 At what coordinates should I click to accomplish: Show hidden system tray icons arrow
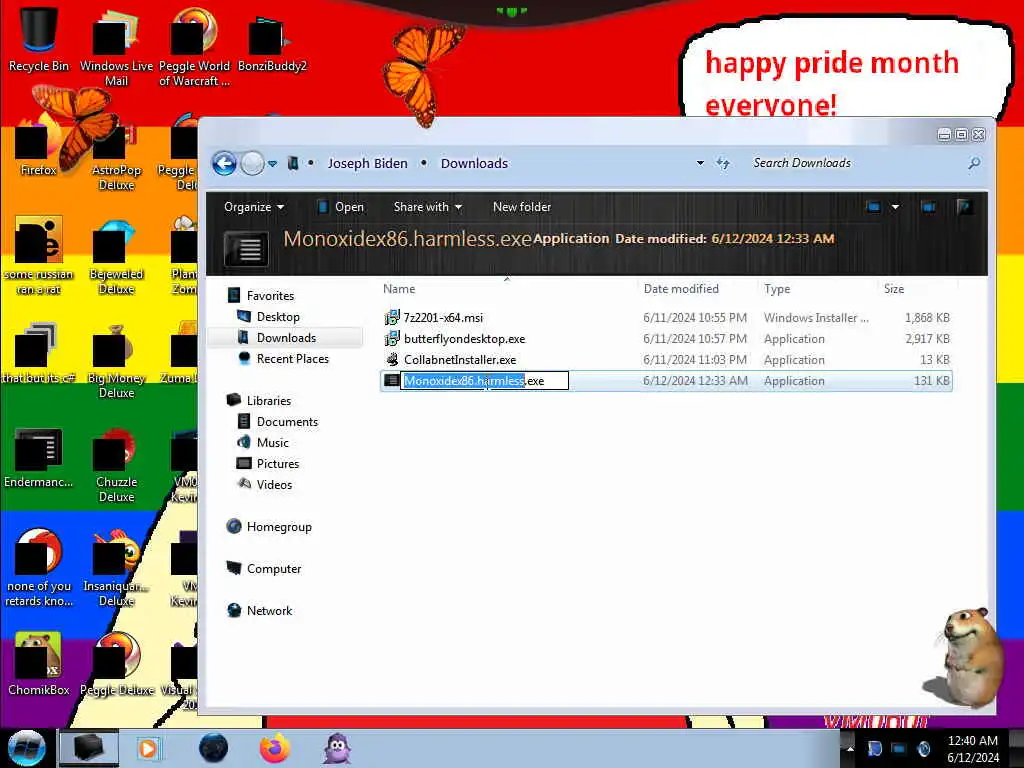click(850, 748)
